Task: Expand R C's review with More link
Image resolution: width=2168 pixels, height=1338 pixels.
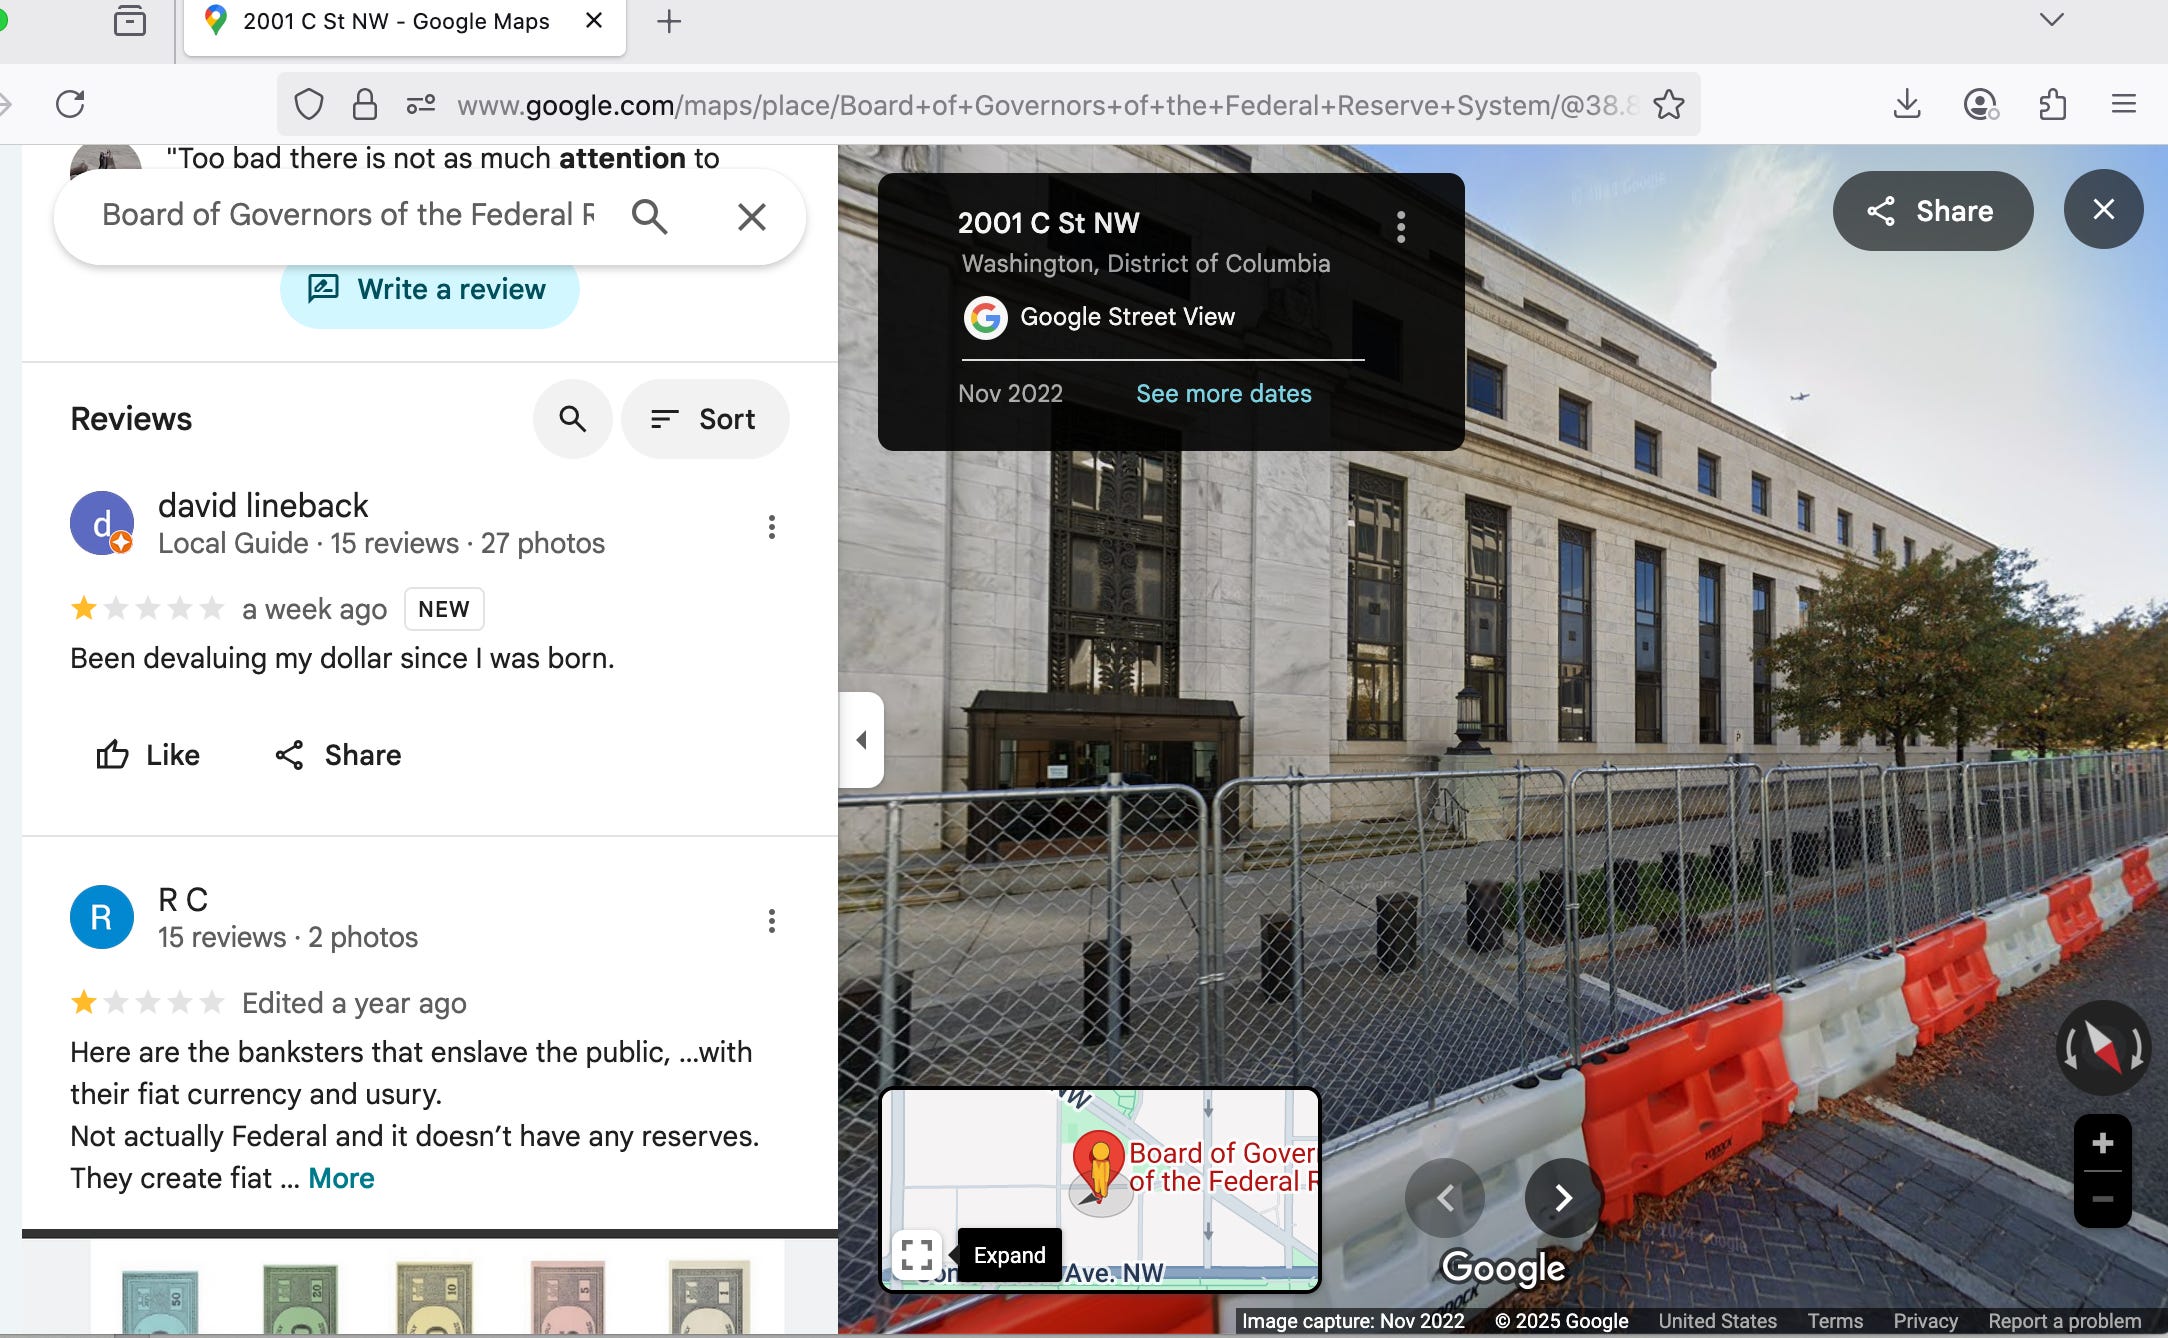Action: click(341, 1179)
